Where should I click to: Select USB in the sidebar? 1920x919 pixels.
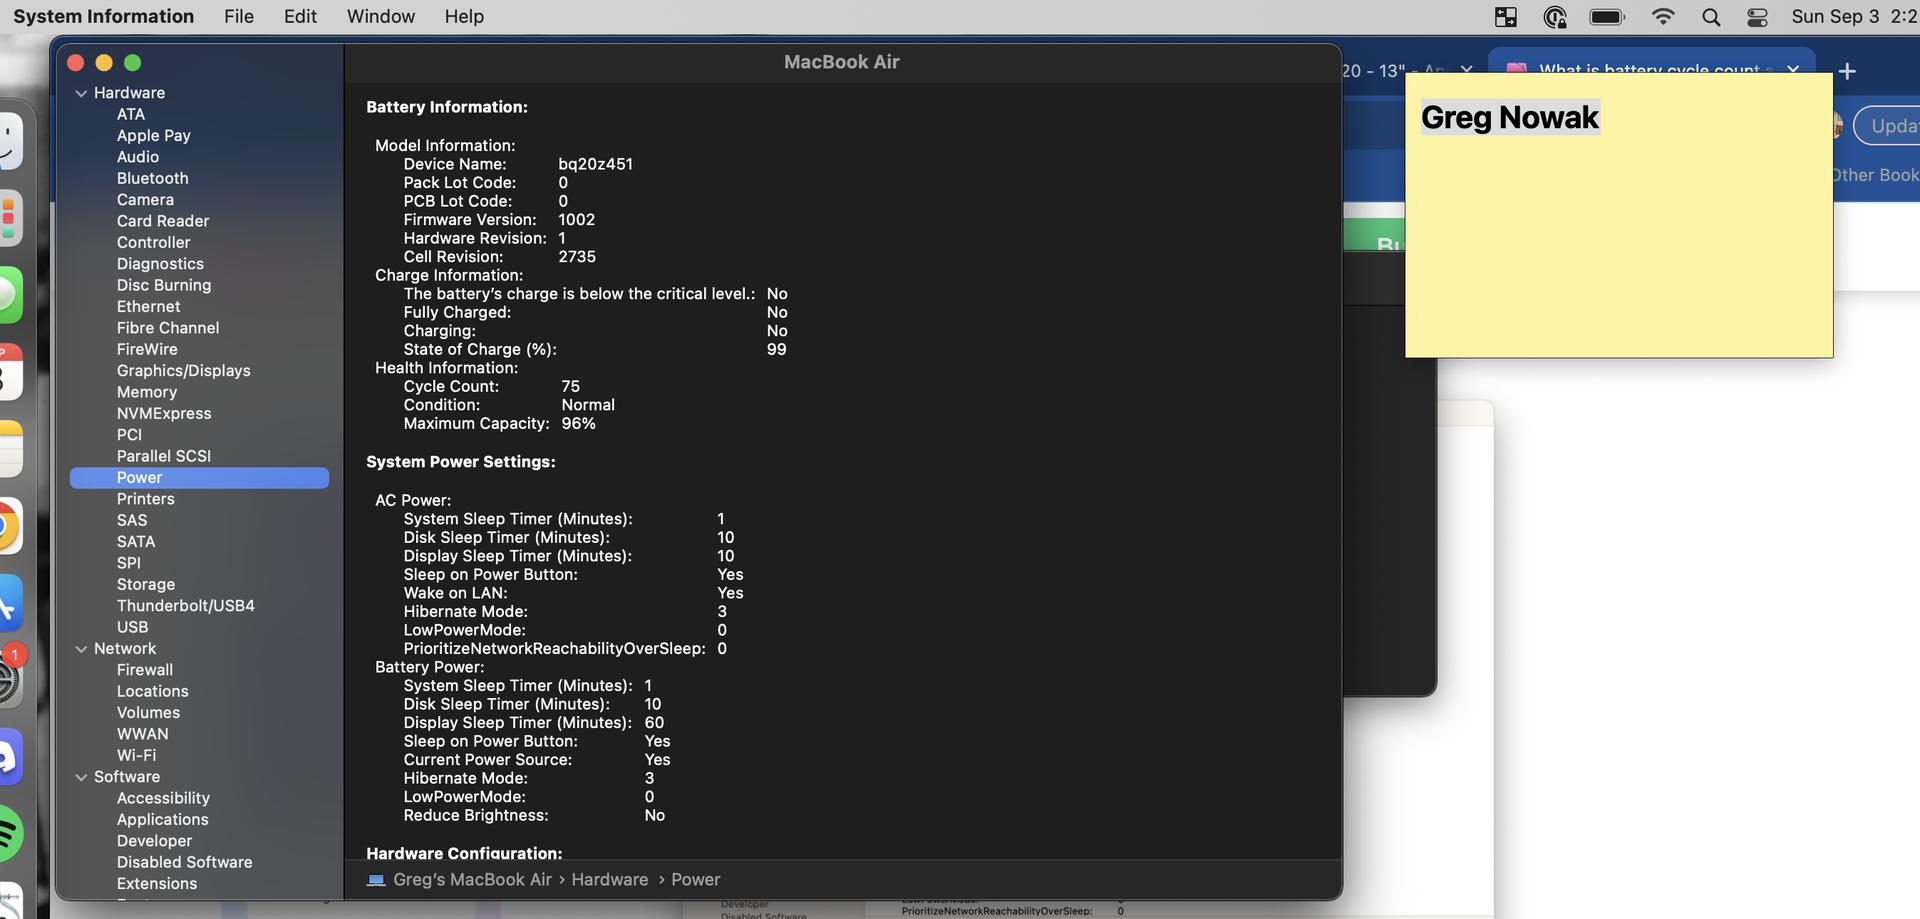pos(132,627)
